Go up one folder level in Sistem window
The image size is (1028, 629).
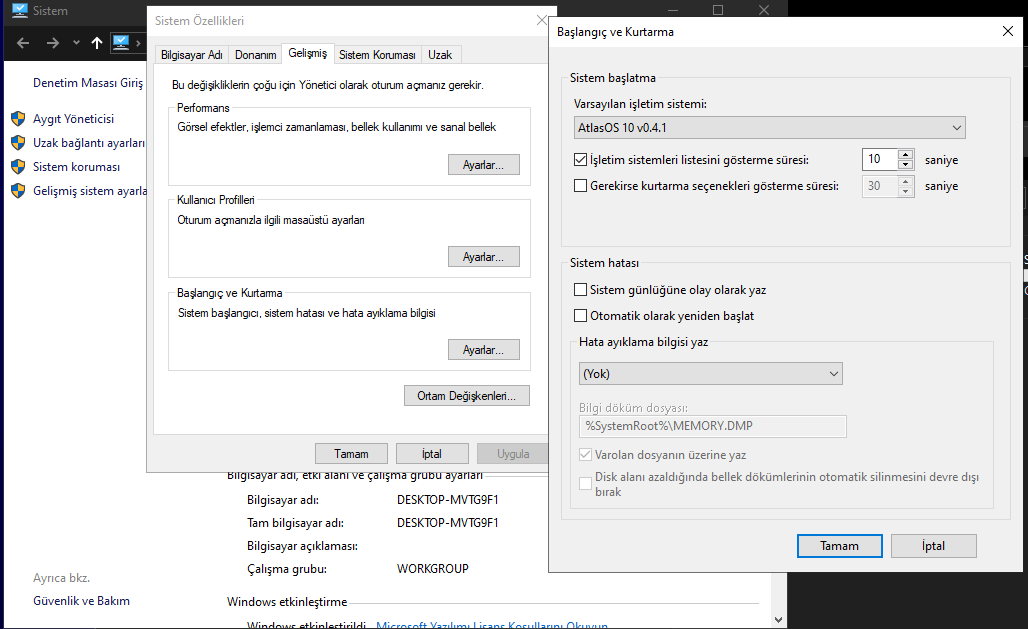97,43
